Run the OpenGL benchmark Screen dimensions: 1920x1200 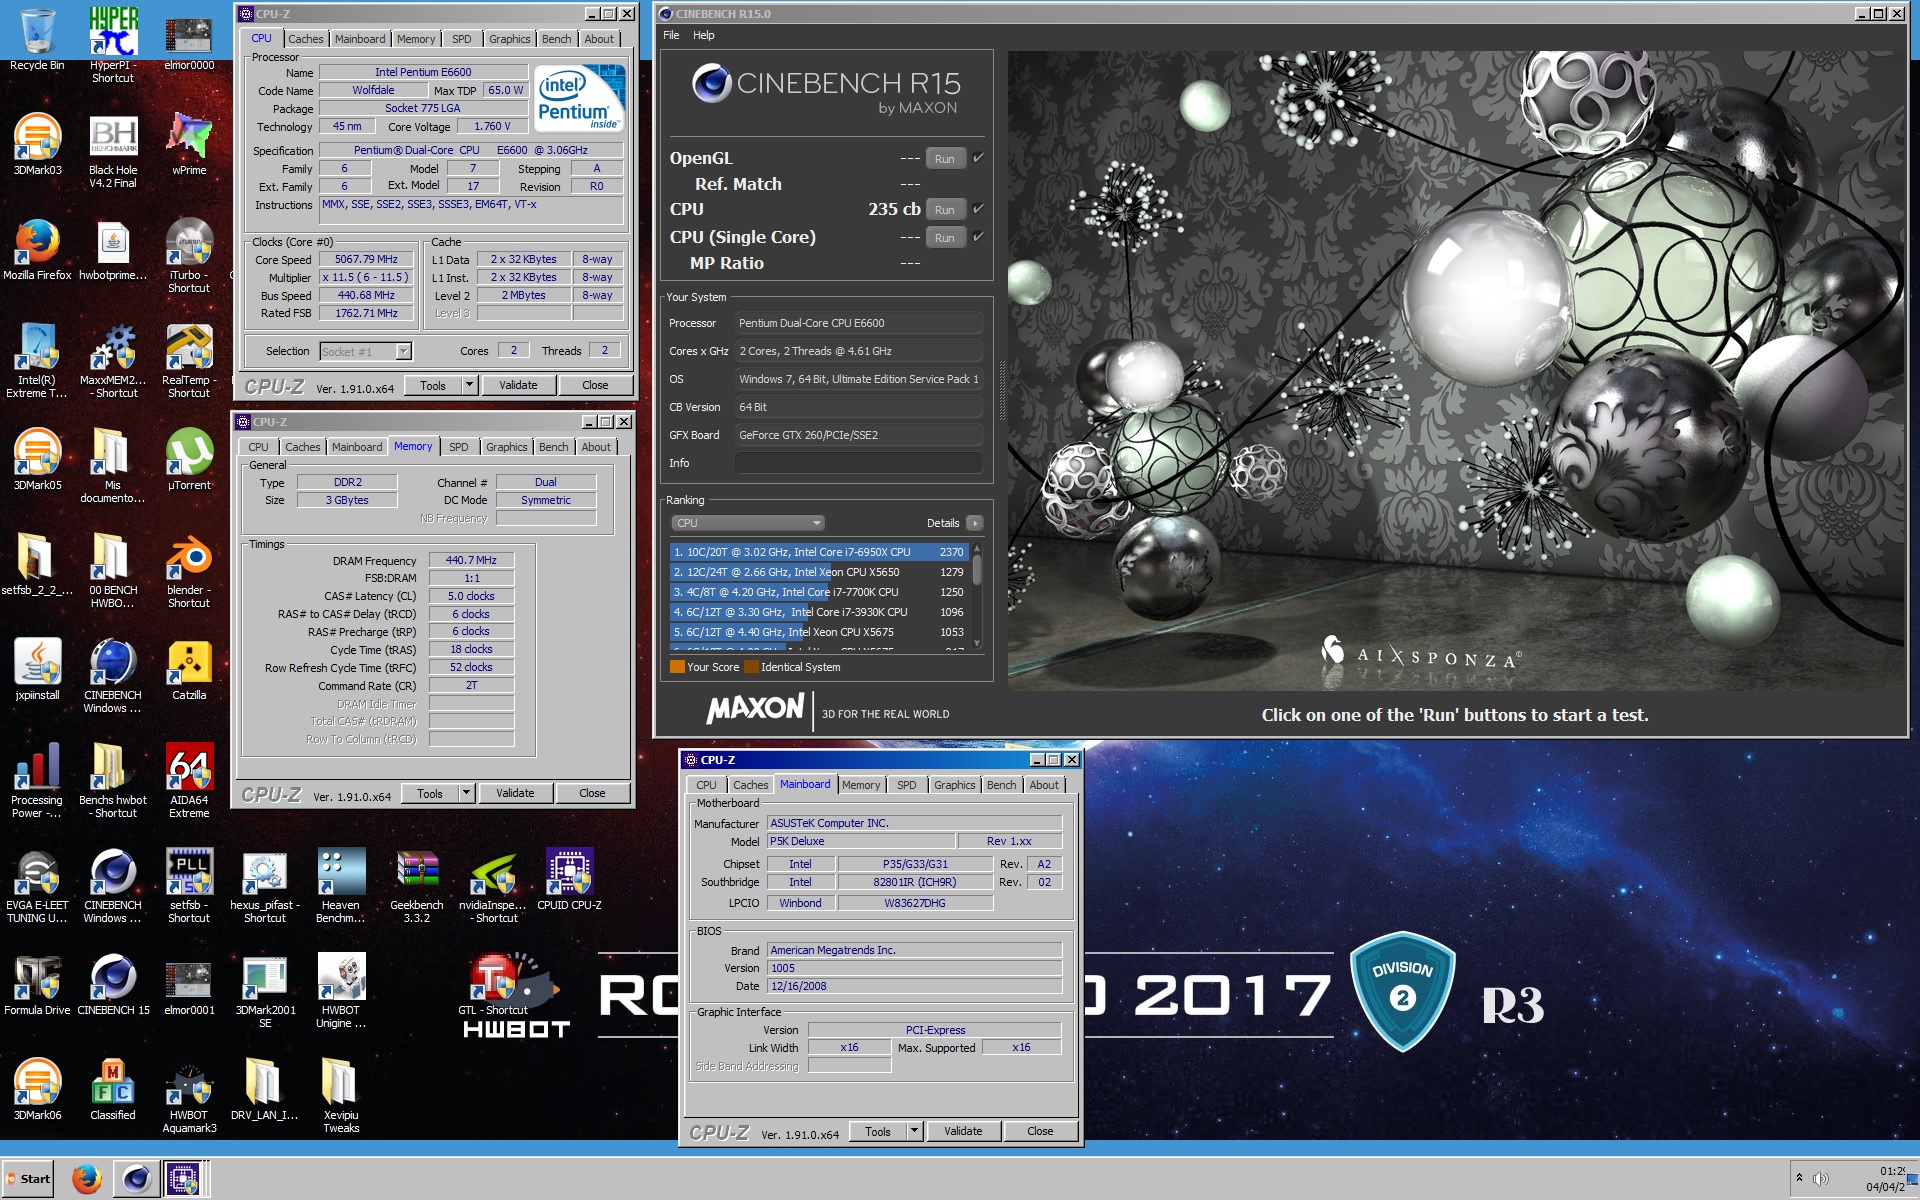pos(945,159)
